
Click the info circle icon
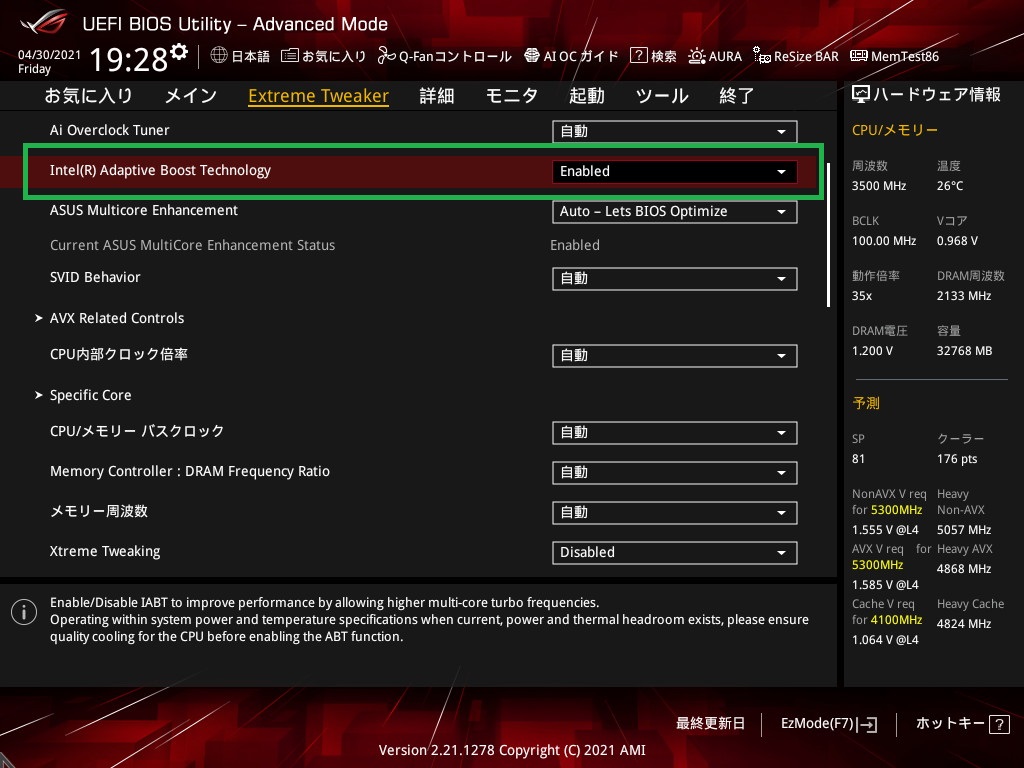coord(24,612)
